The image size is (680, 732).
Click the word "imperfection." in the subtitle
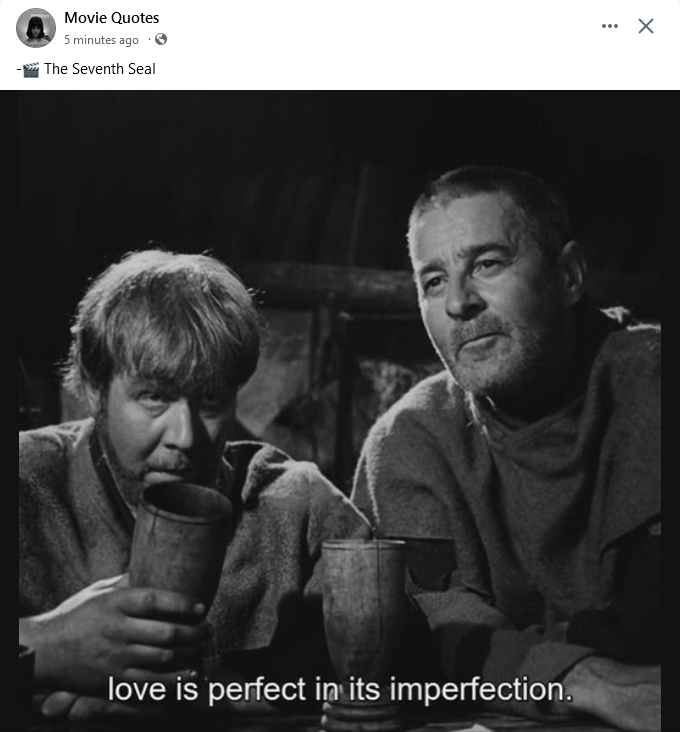481,690
